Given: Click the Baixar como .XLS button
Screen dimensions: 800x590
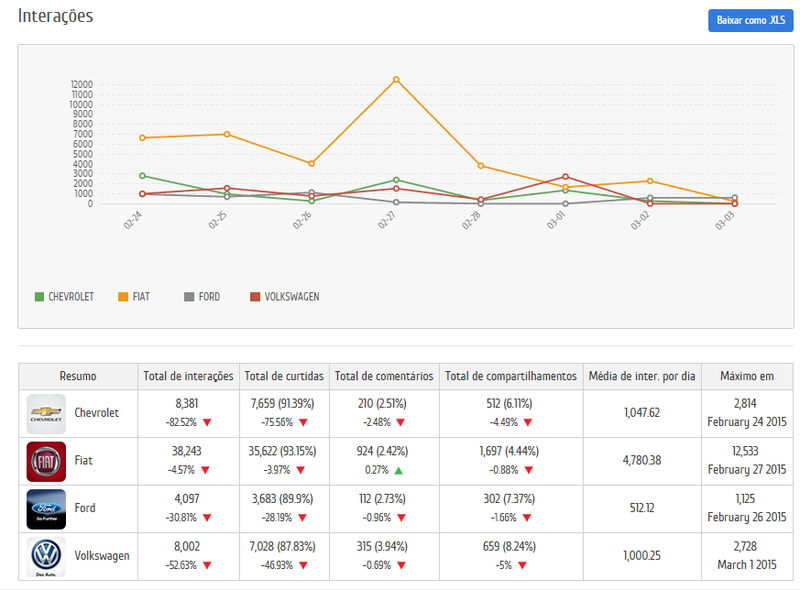Looking at the screenshot, I should [750, 21].
